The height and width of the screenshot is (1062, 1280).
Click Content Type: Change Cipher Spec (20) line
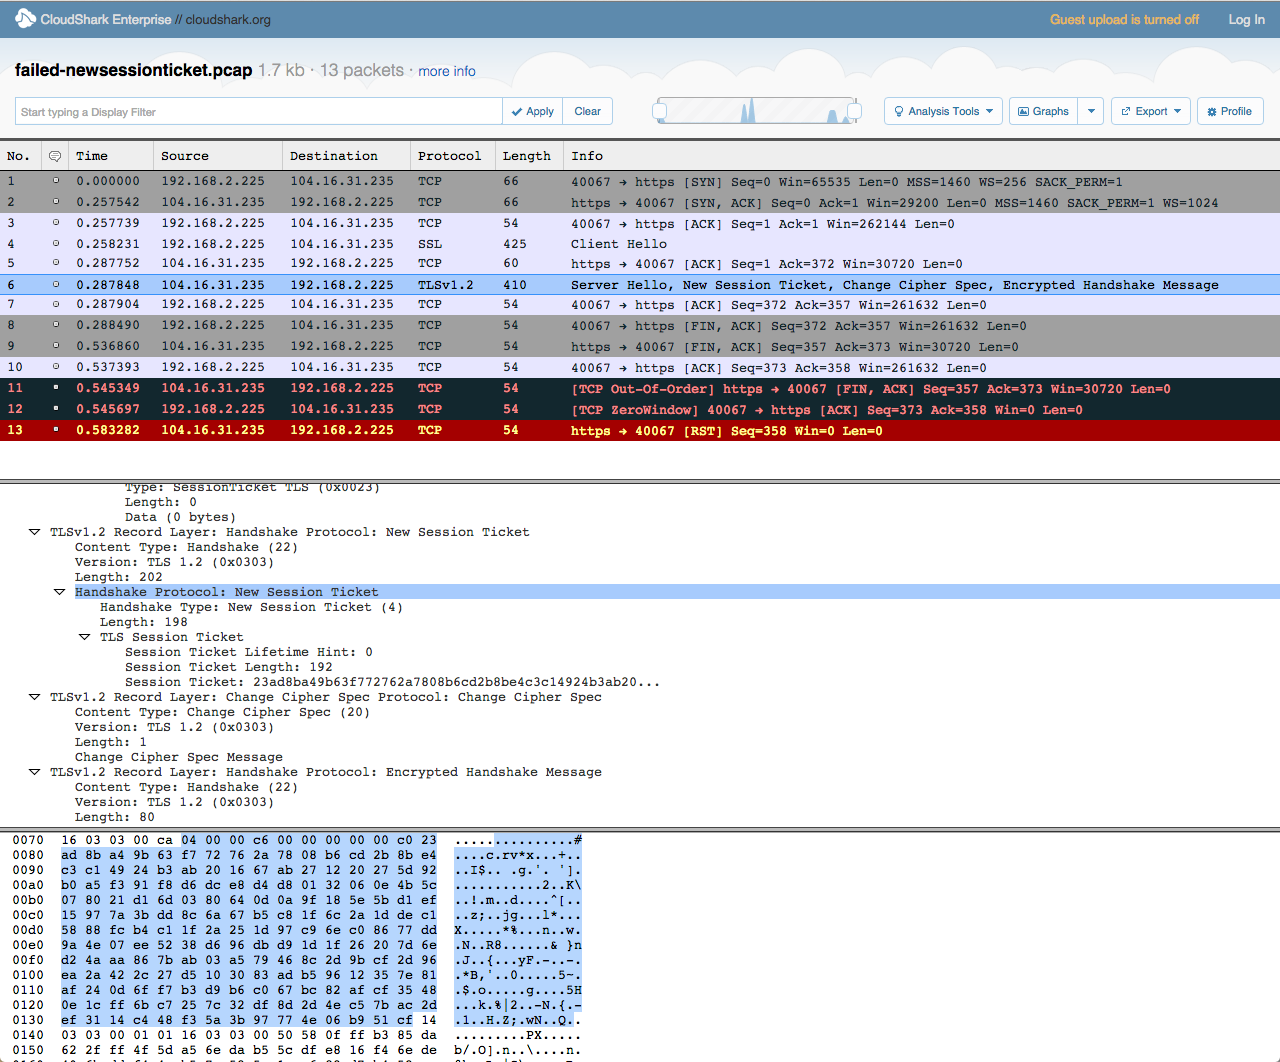coord(222,712)
